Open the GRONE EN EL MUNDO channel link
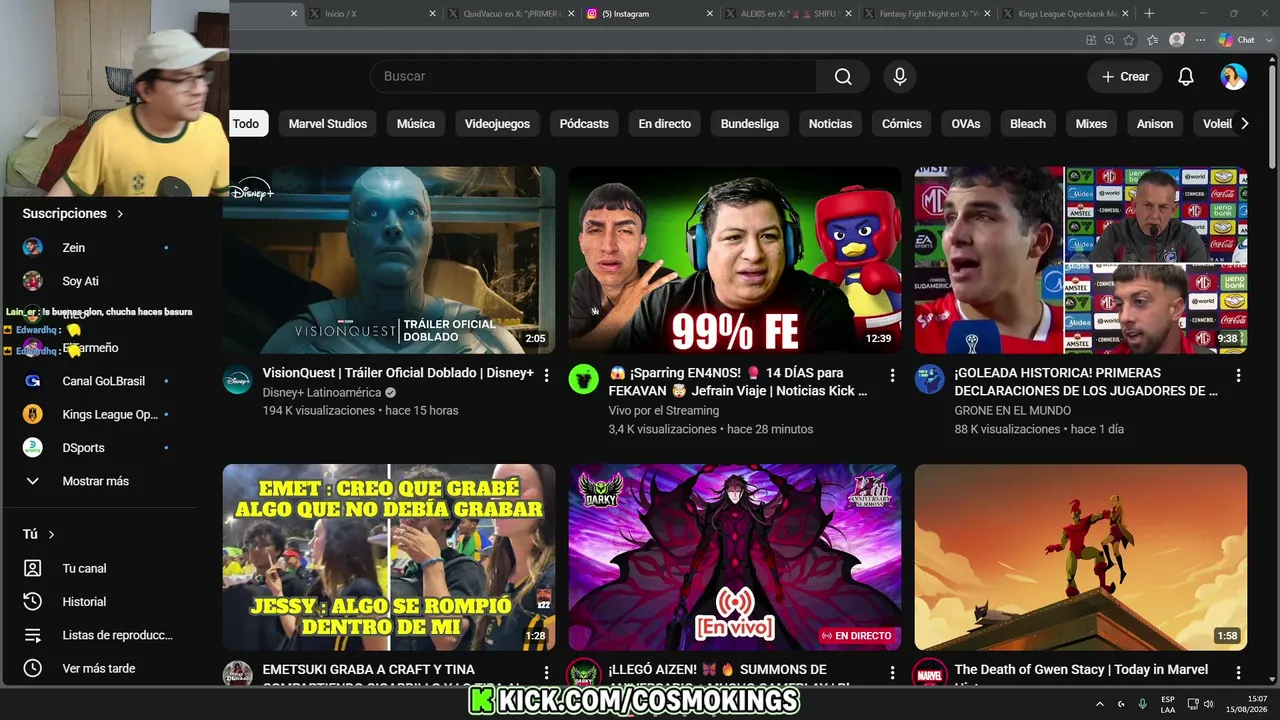1280x720 pixels. click(x=1013, y=410)
